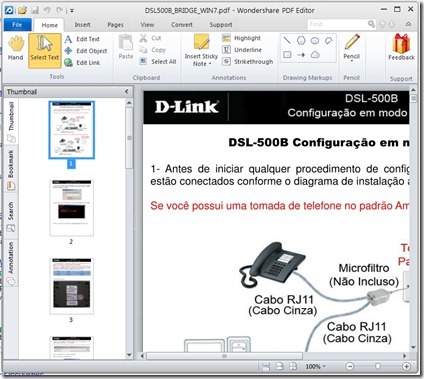This screenshot has width=424, height=379.
Task: Click the Redo quick access icon
Action: point(59,10)
